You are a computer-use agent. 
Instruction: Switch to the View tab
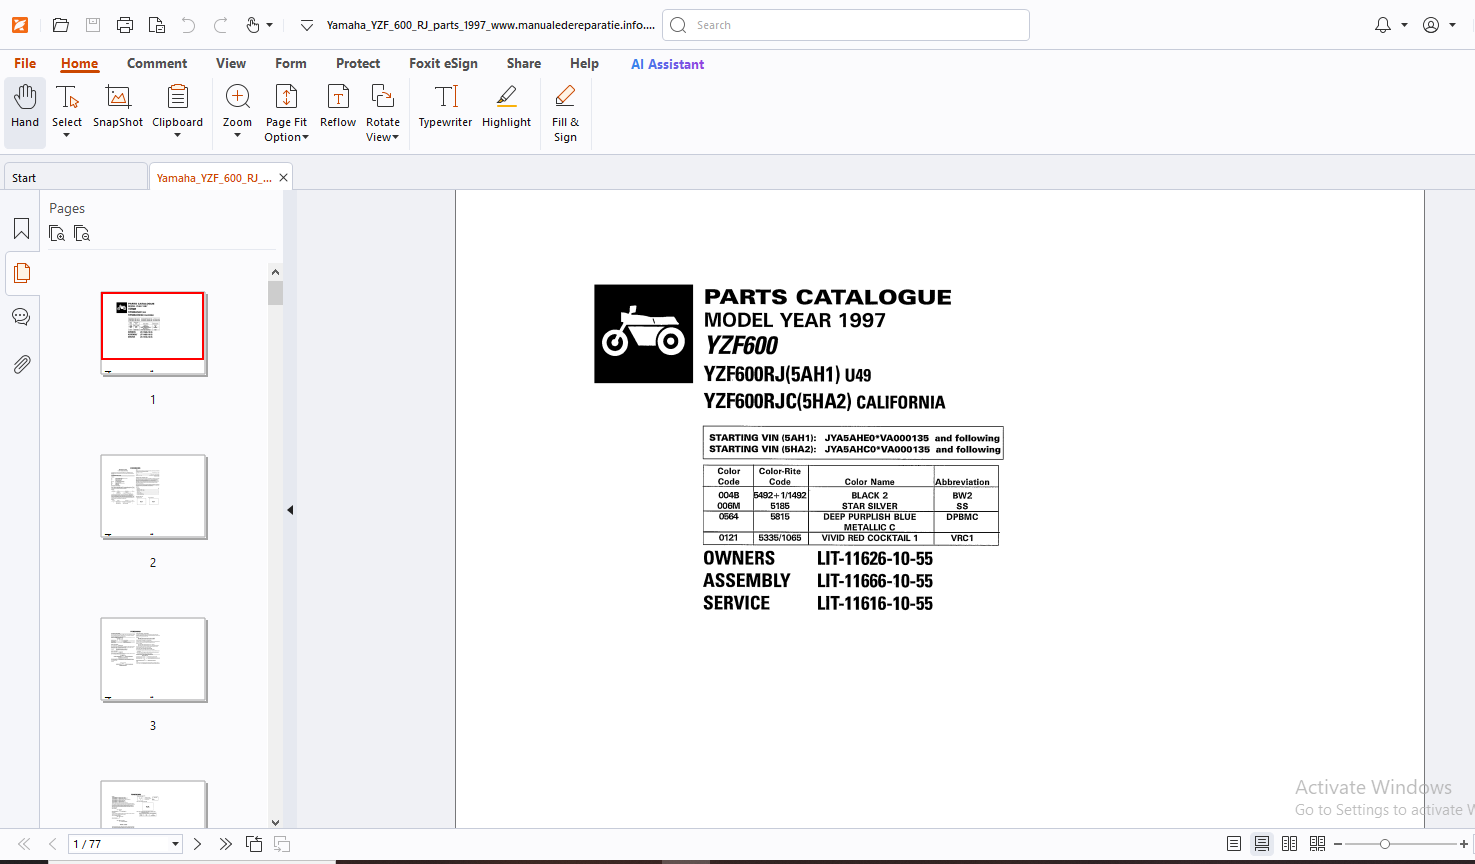231,63
